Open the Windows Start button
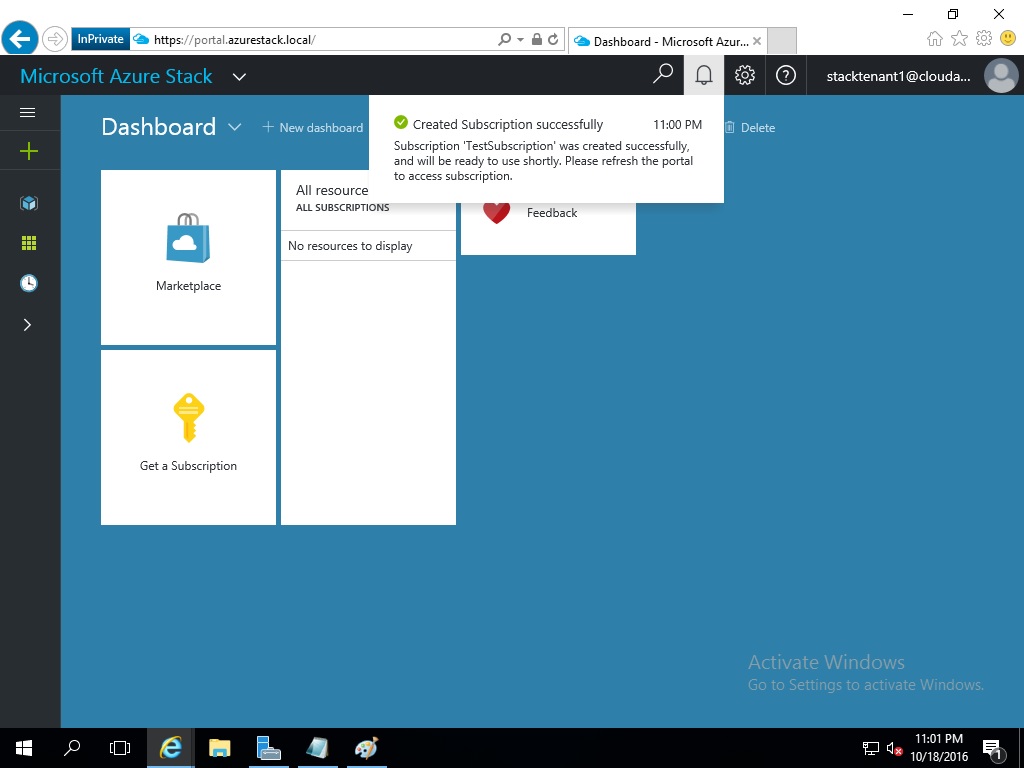1024x768 pixels. (x=24, y=748)
